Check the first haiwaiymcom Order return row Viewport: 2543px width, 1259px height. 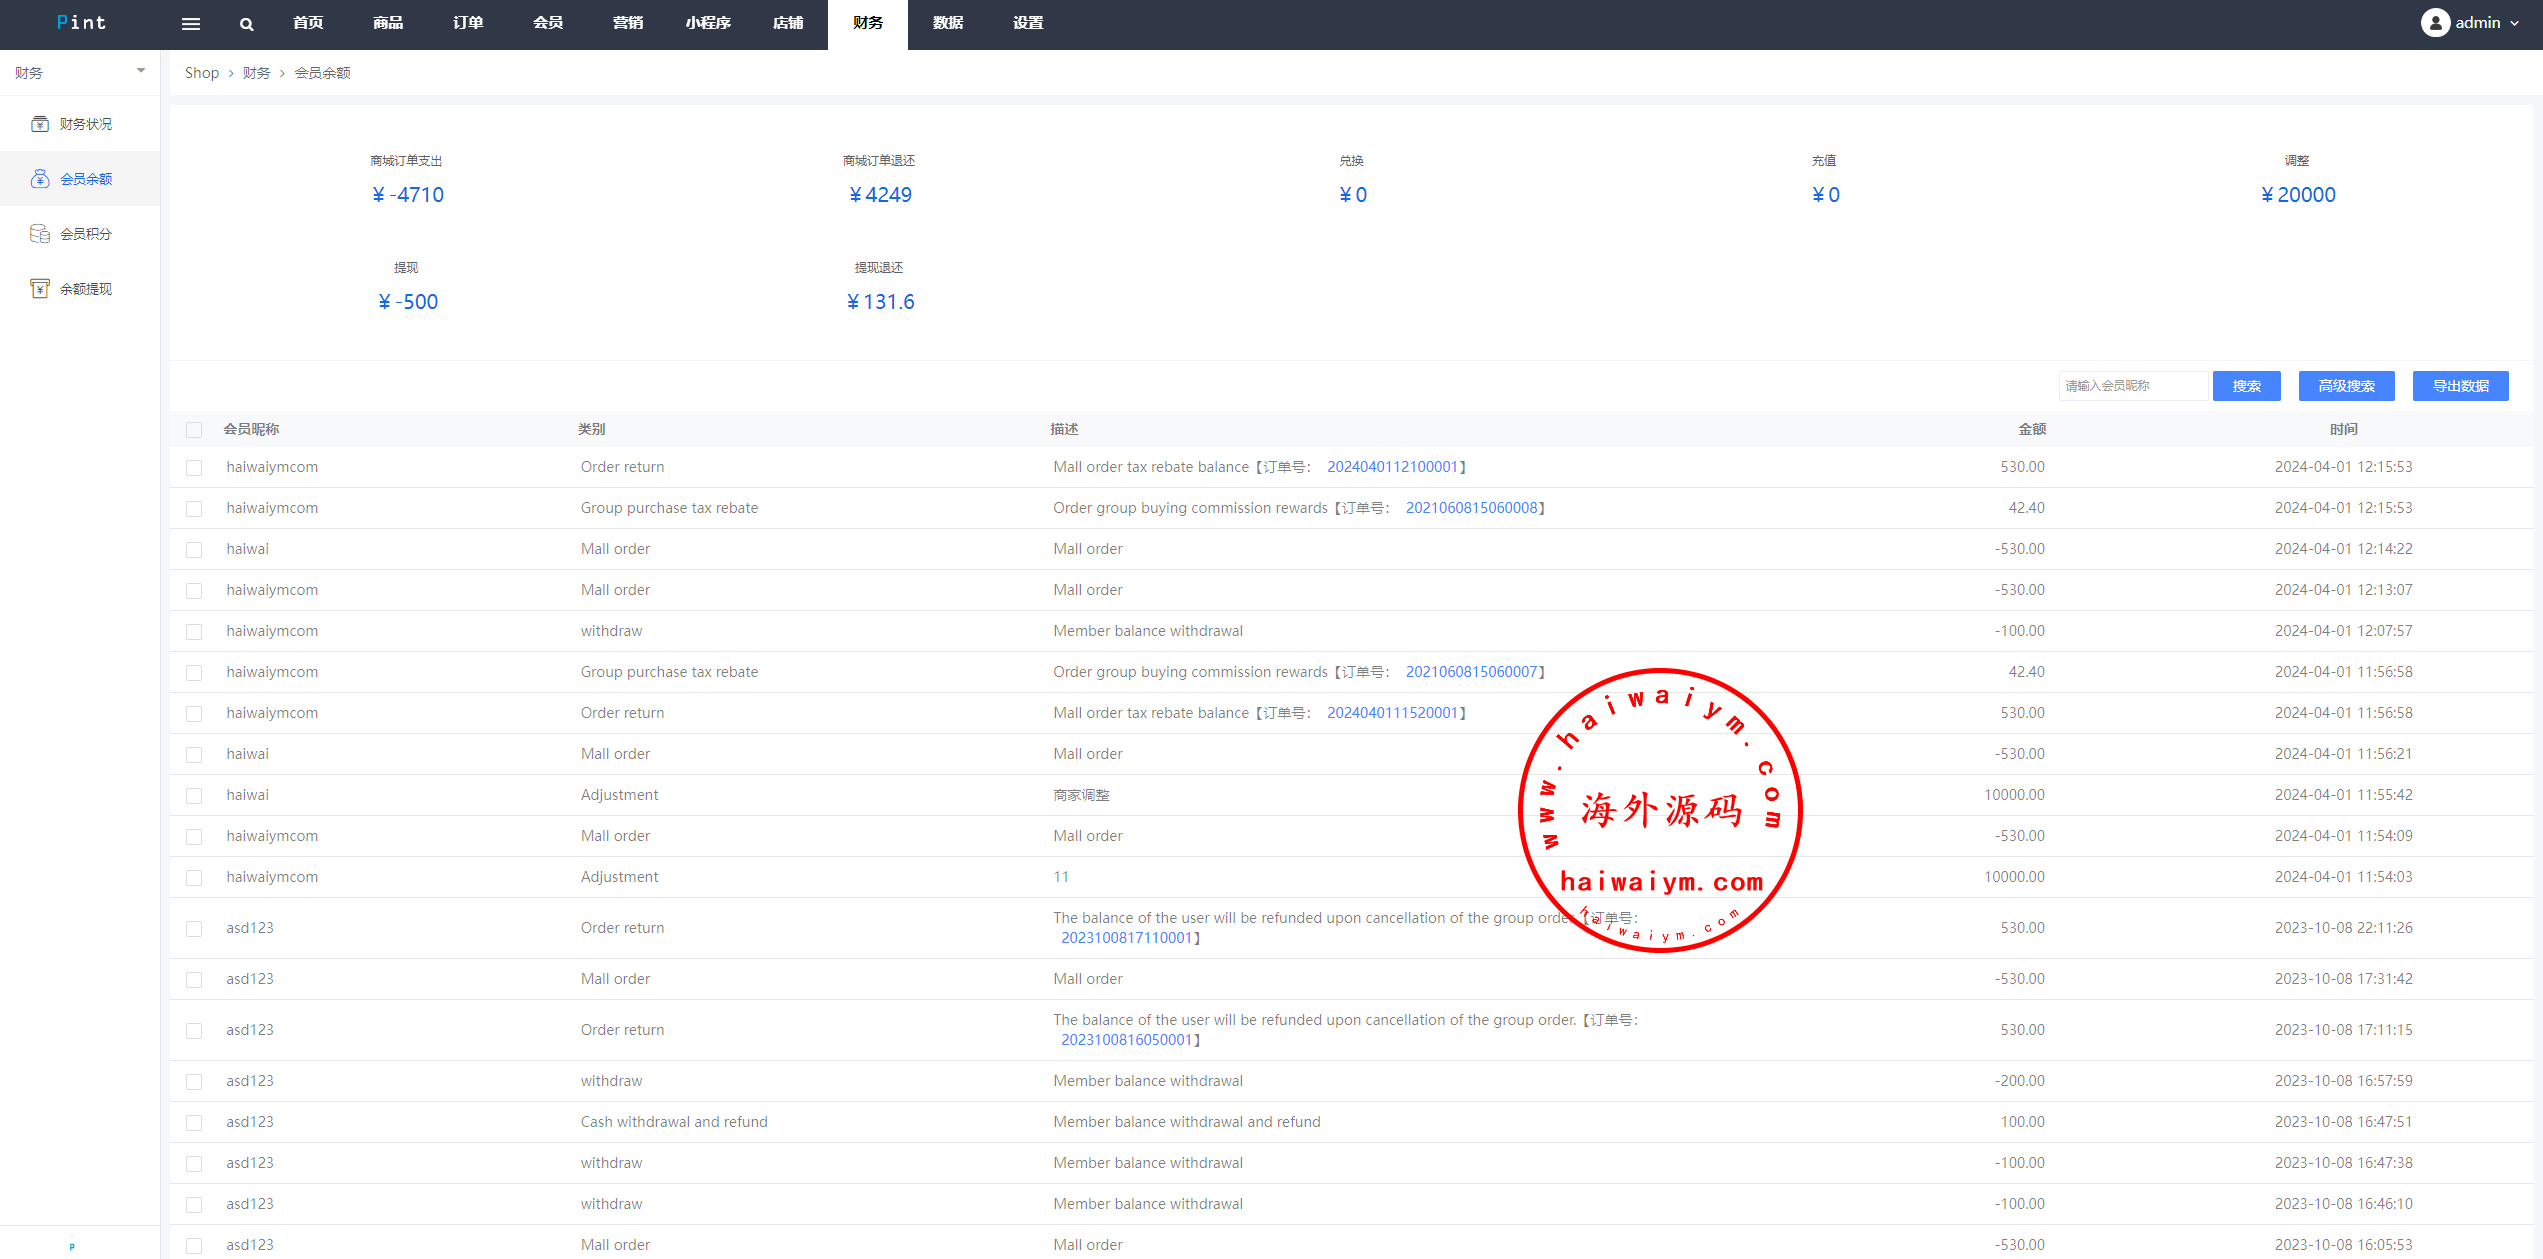point(194,468)
